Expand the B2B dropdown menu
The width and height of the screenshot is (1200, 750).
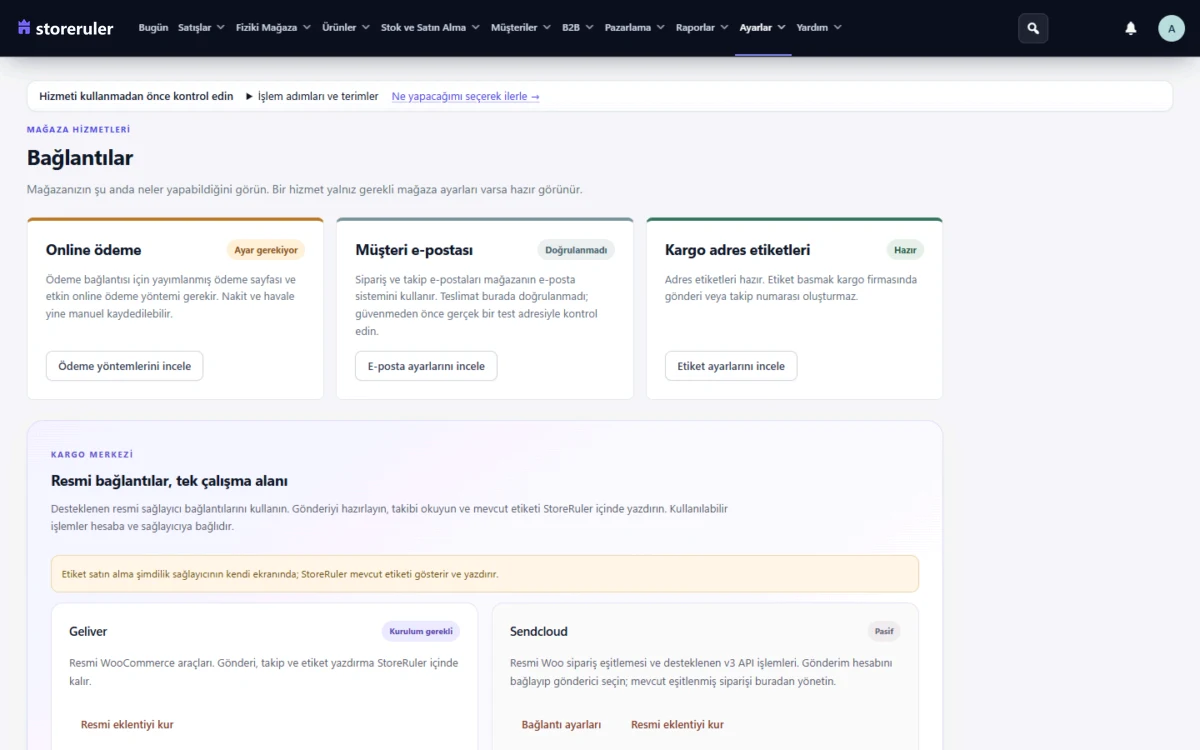coord(578,28)
